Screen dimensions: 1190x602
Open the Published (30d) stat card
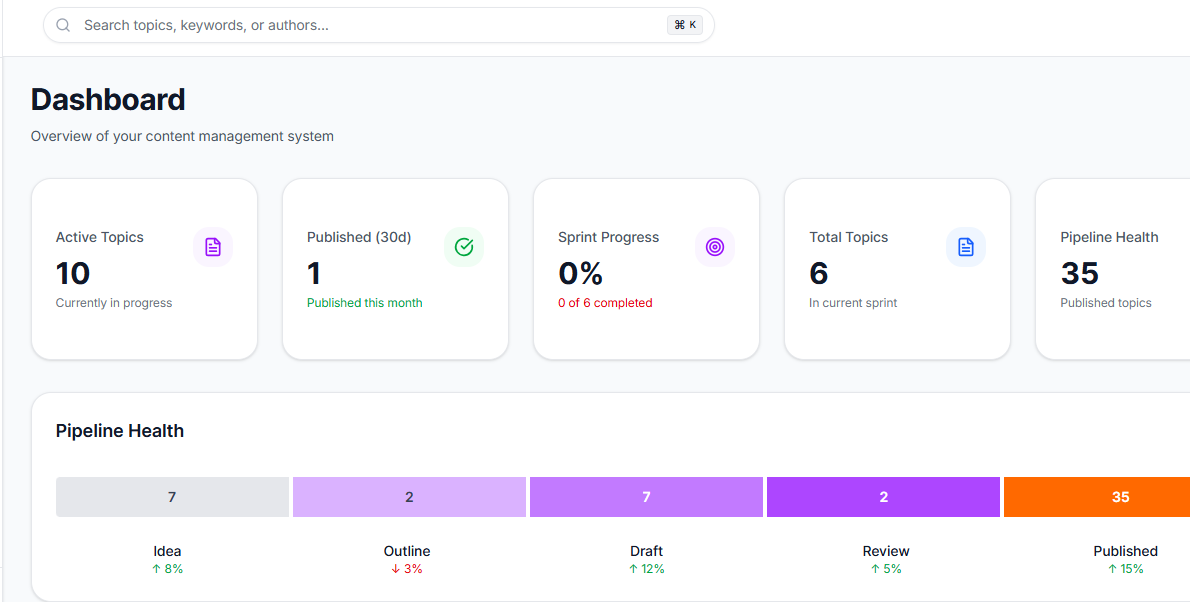click(x=395, y=268)
